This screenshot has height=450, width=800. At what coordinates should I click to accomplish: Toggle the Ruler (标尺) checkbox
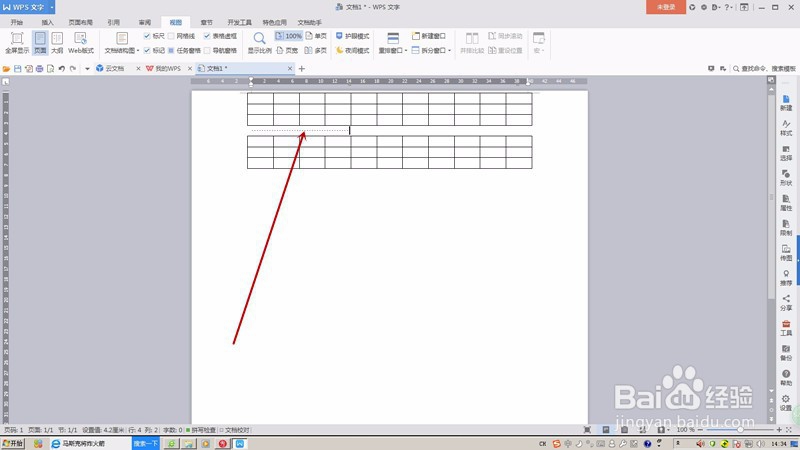[147, 36]
